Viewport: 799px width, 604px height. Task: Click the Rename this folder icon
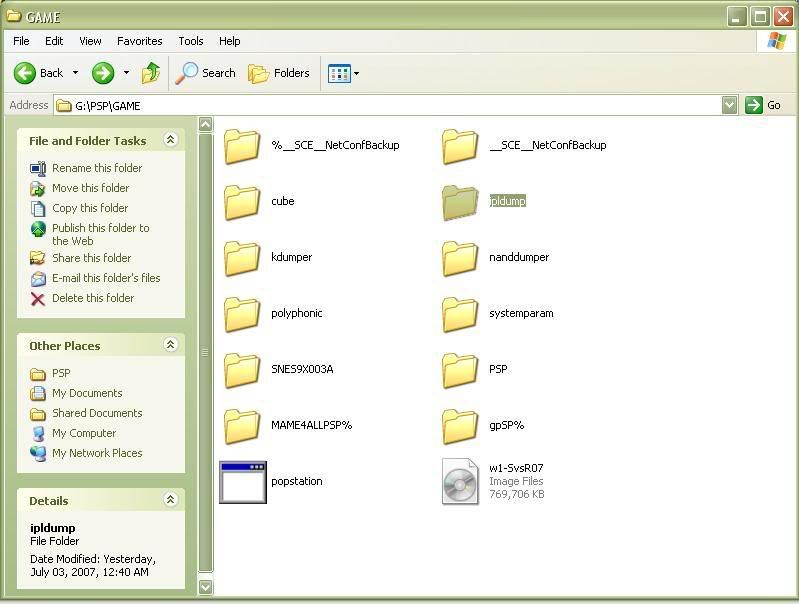[x=38, y=168]
